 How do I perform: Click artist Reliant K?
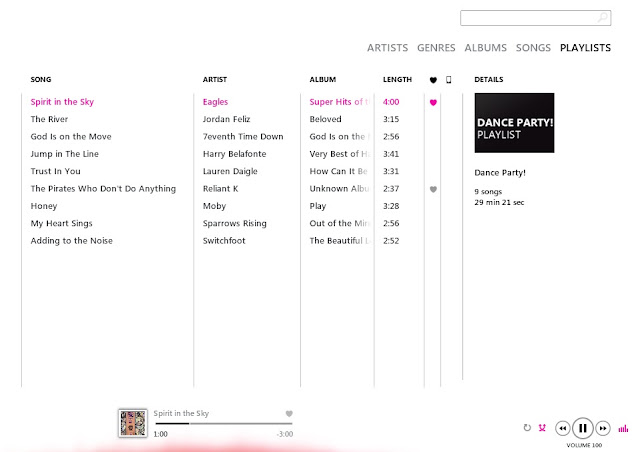[x=220, y=189]
